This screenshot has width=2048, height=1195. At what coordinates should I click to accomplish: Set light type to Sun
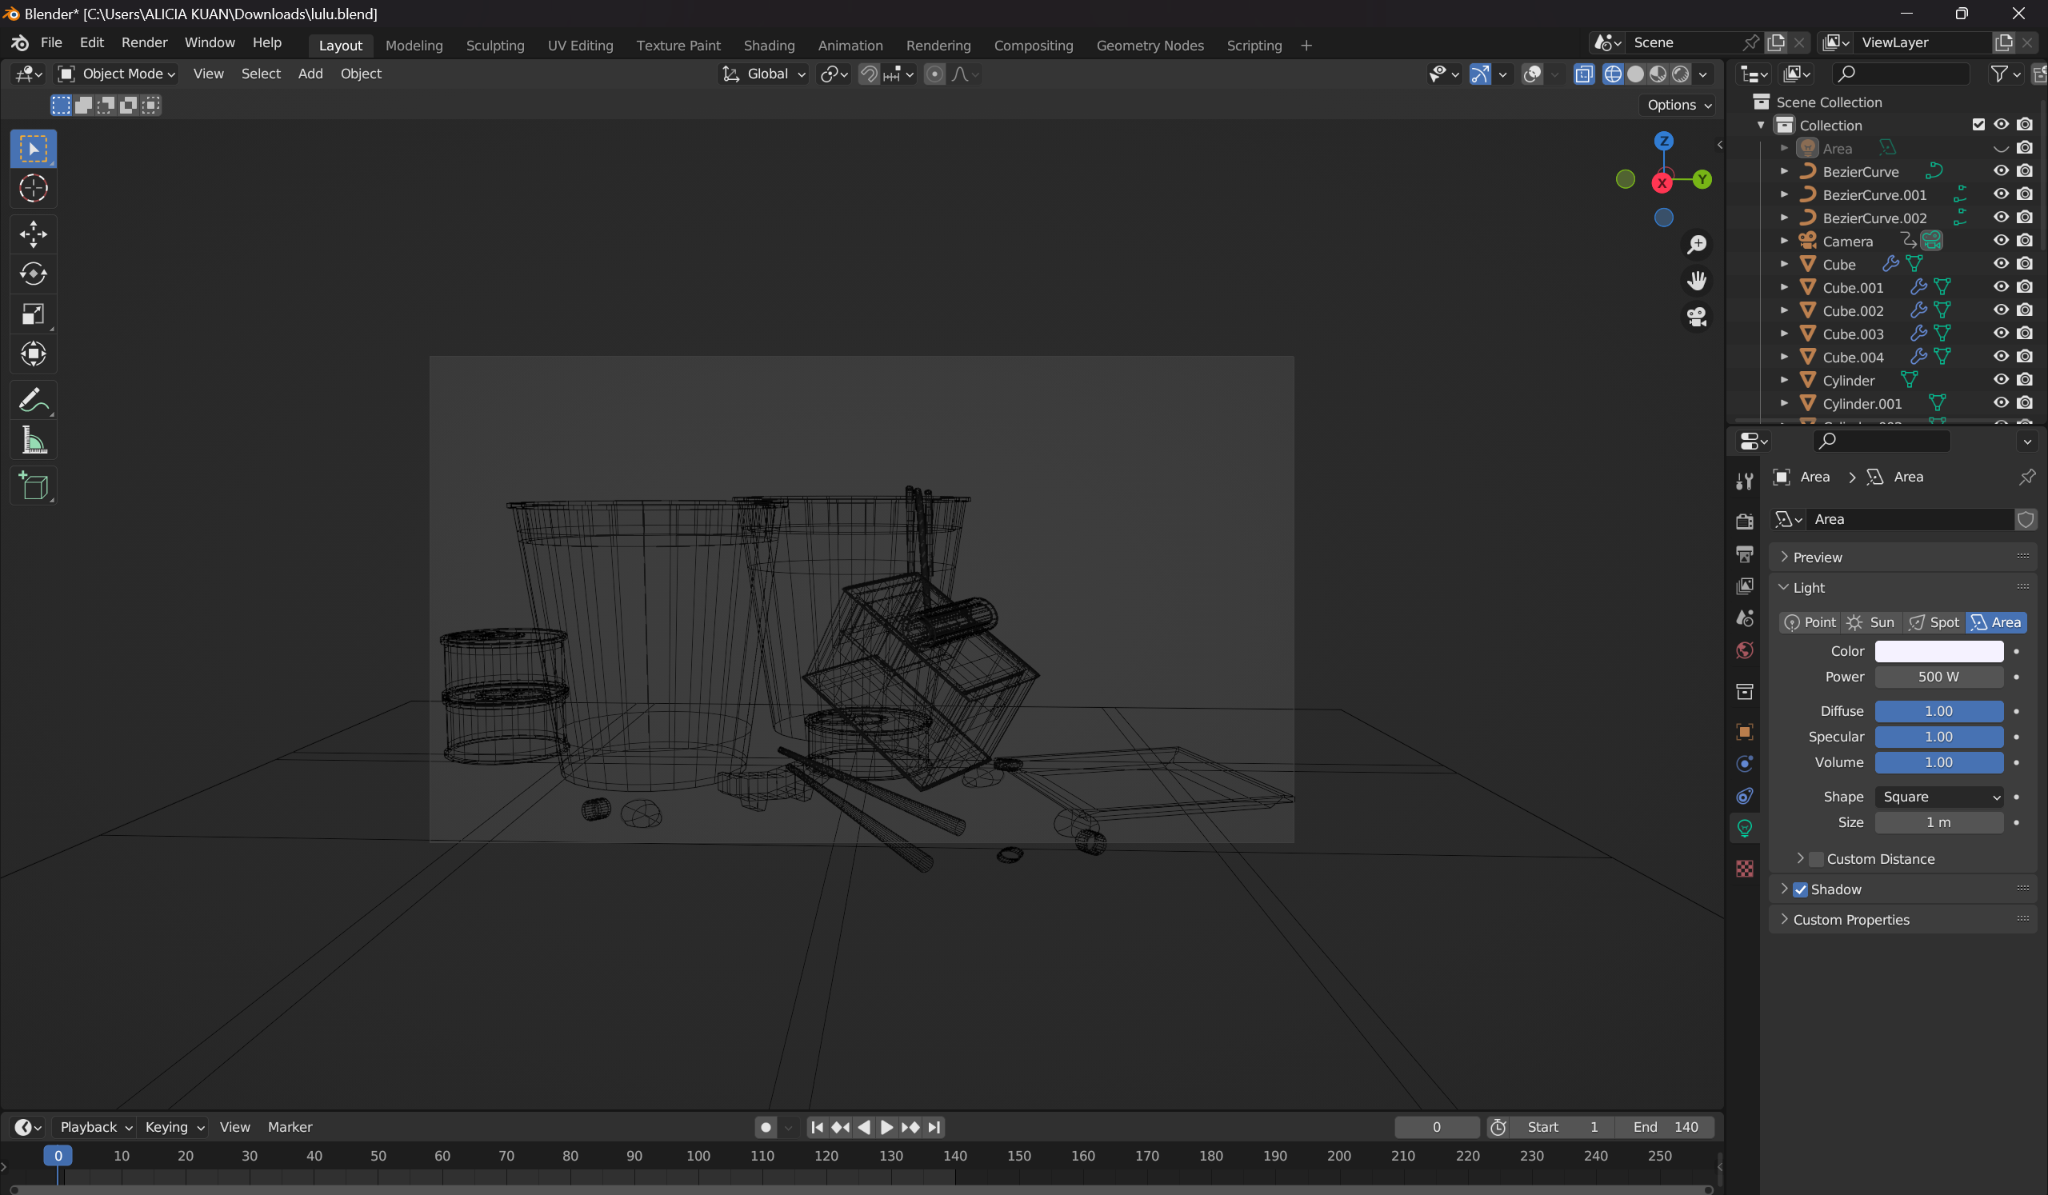pos(1871,622)
